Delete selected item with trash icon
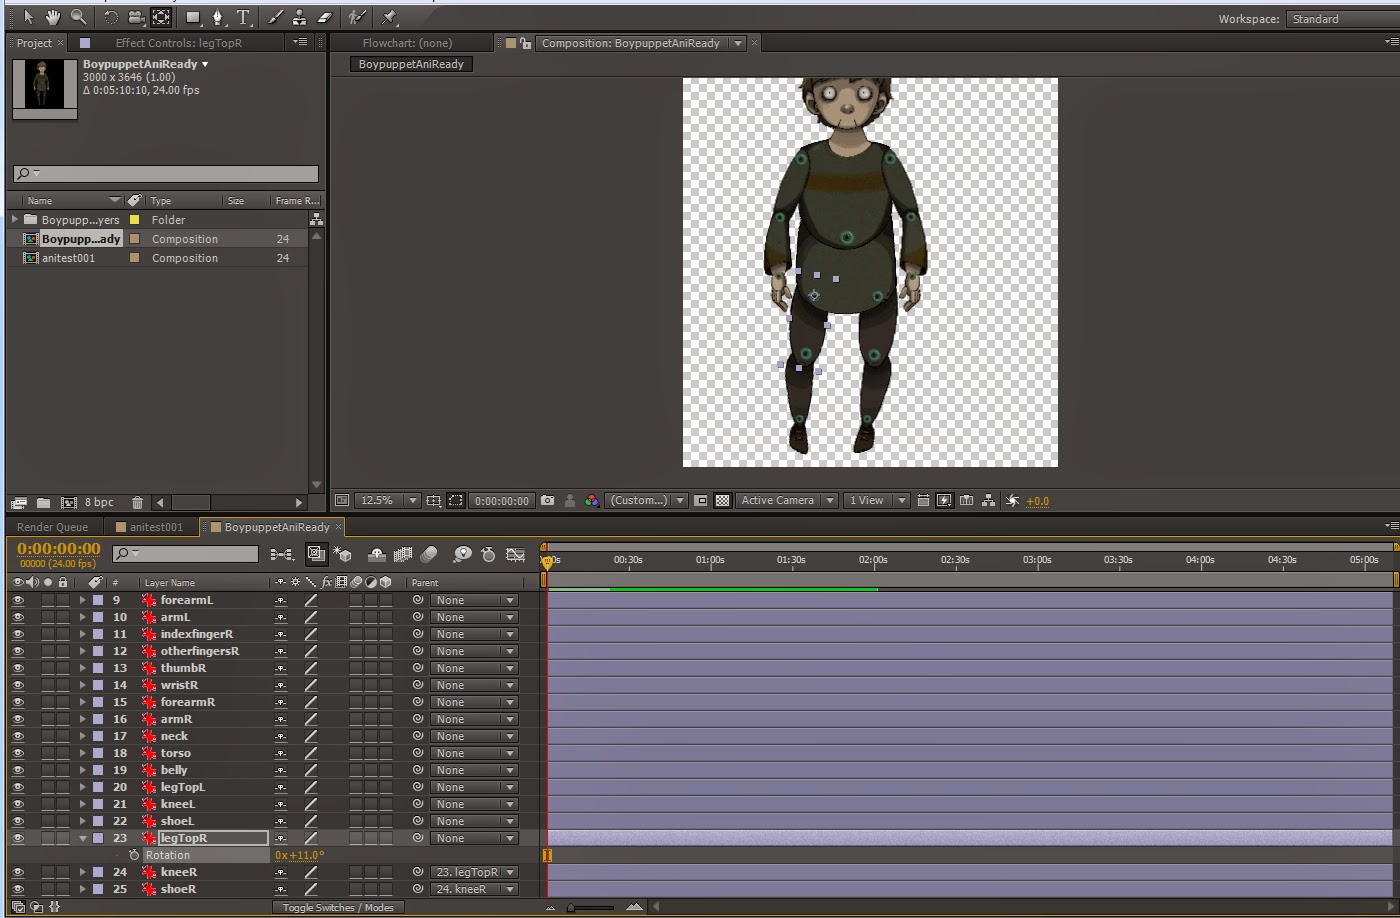 (x=138, y=502)
